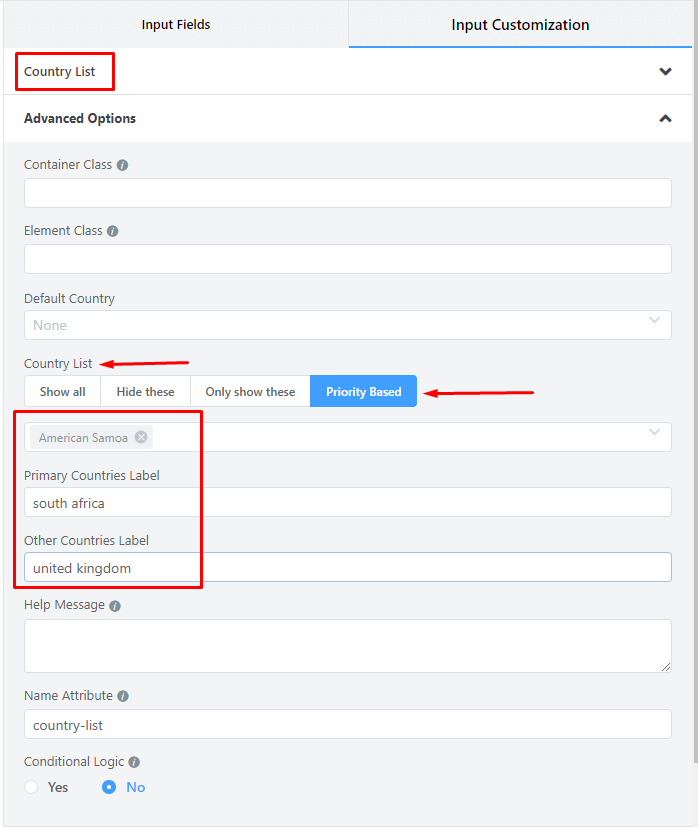
Task: Select the Show all button
Action: (x=62, y=392)
